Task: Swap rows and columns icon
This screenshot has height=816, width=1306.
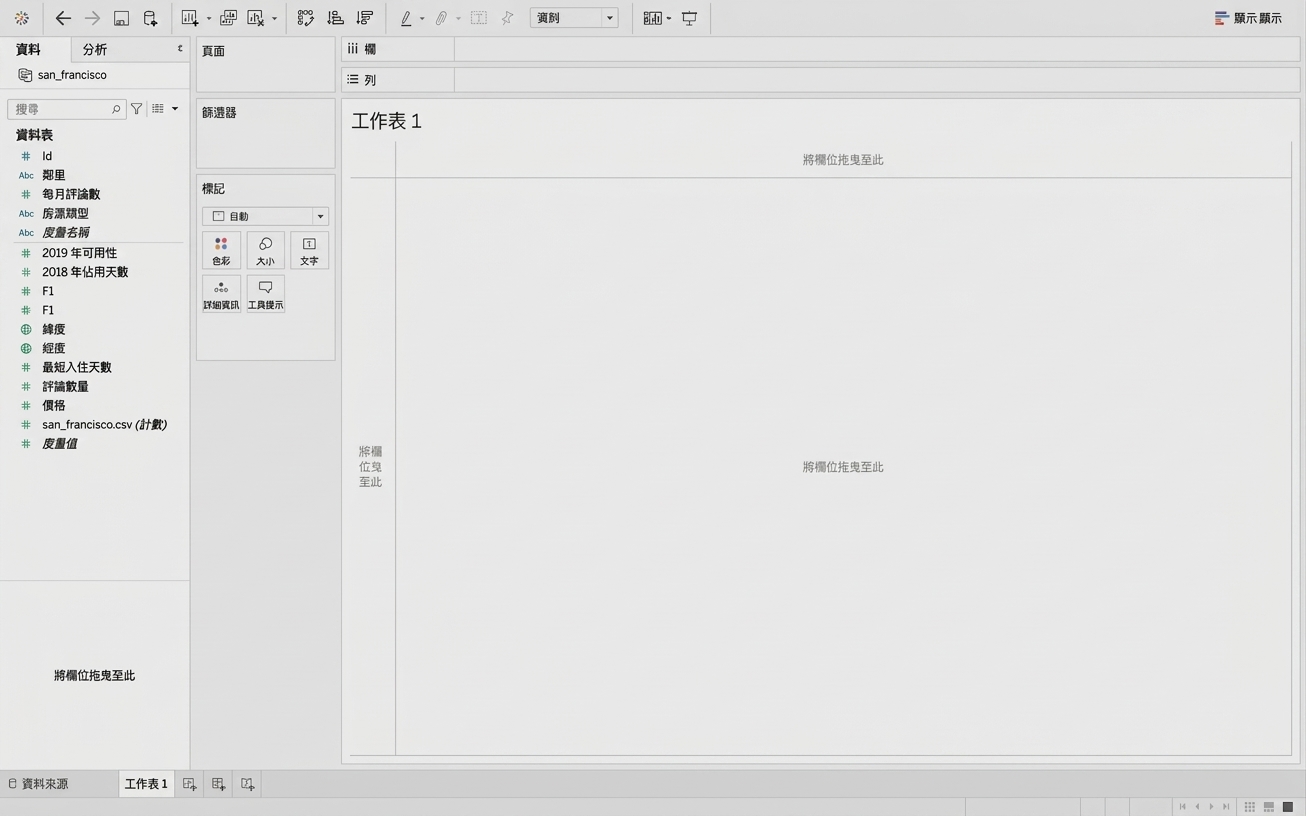Action: 306,18
